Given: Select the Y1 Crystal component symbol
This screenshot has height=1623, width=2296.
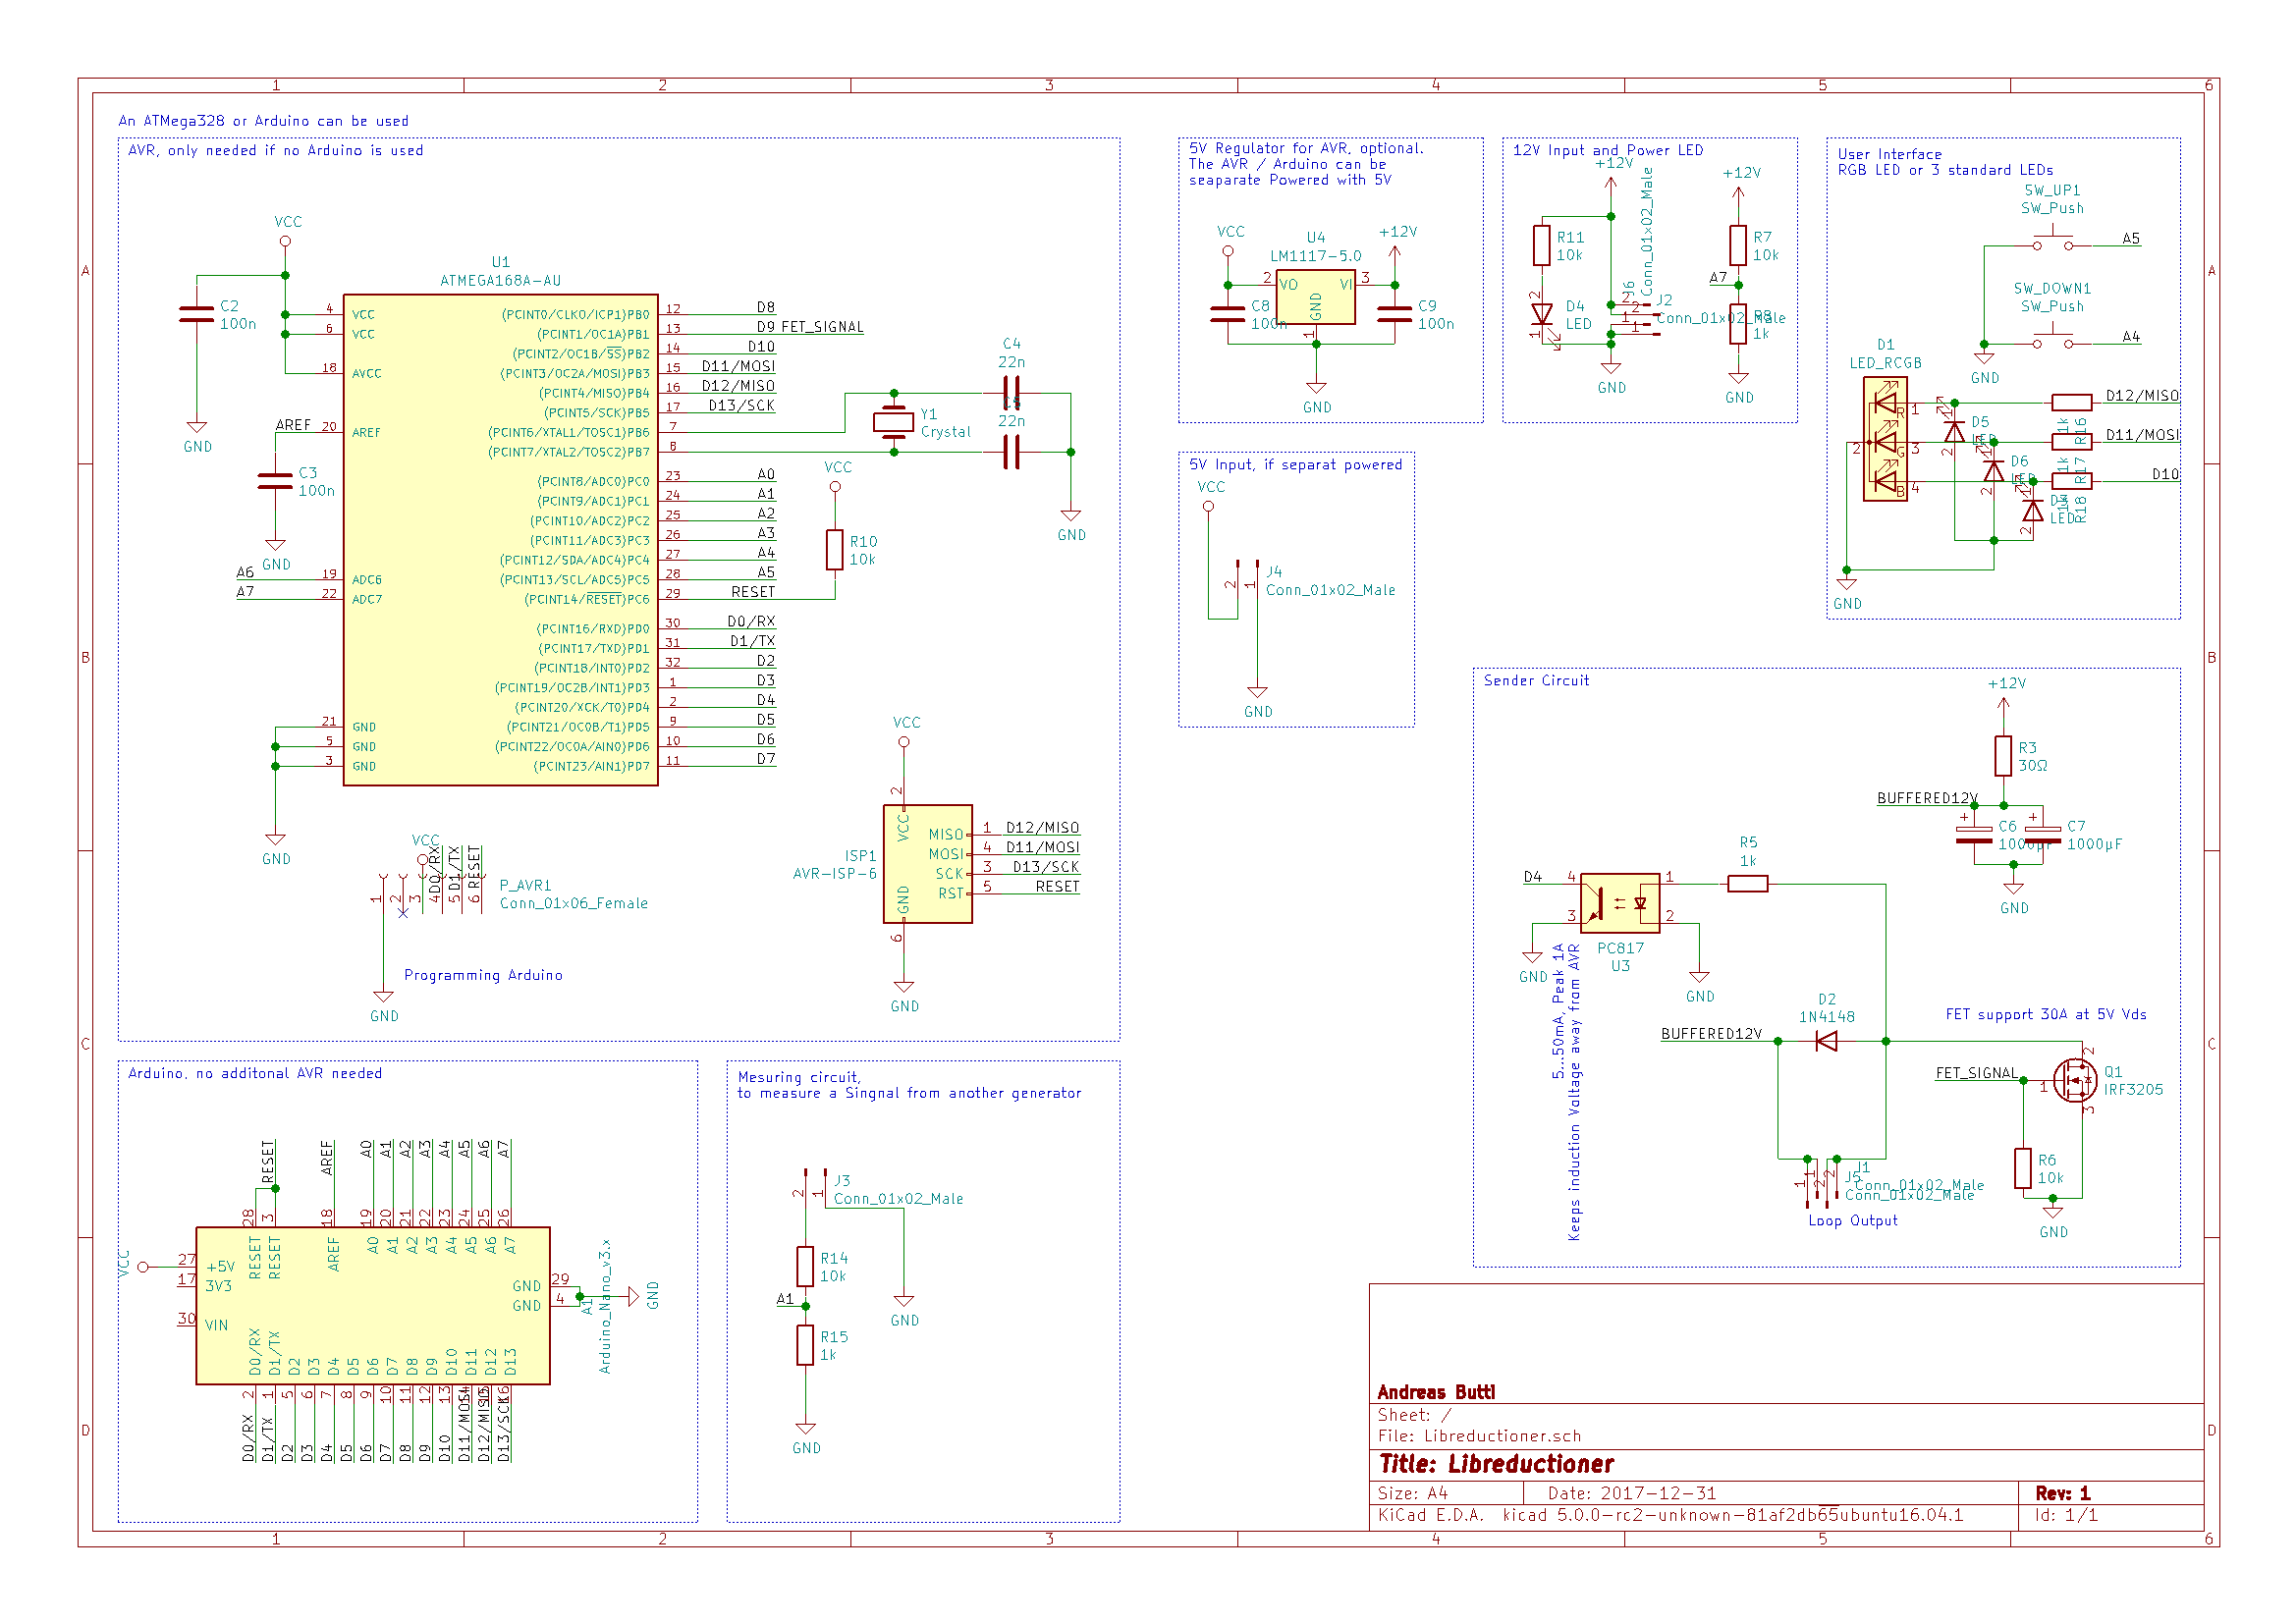Looking at the screenshot, I should 893,422.
